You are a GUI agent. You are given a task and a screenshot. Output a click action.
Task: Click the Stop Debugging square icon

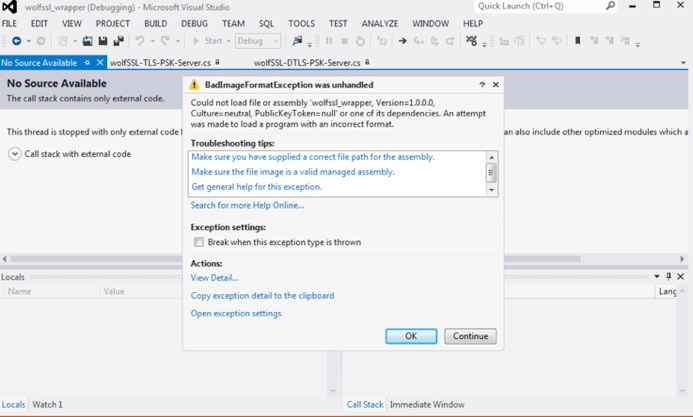345,41
